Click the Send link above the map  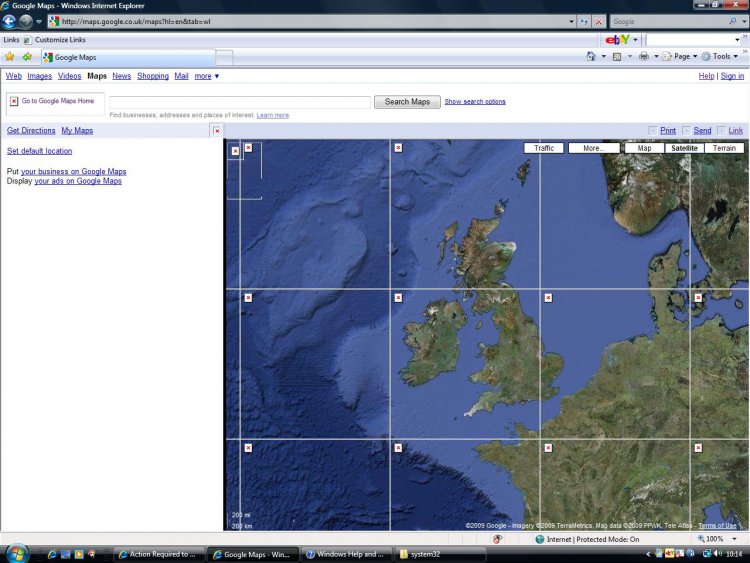(x=702, y=131)
